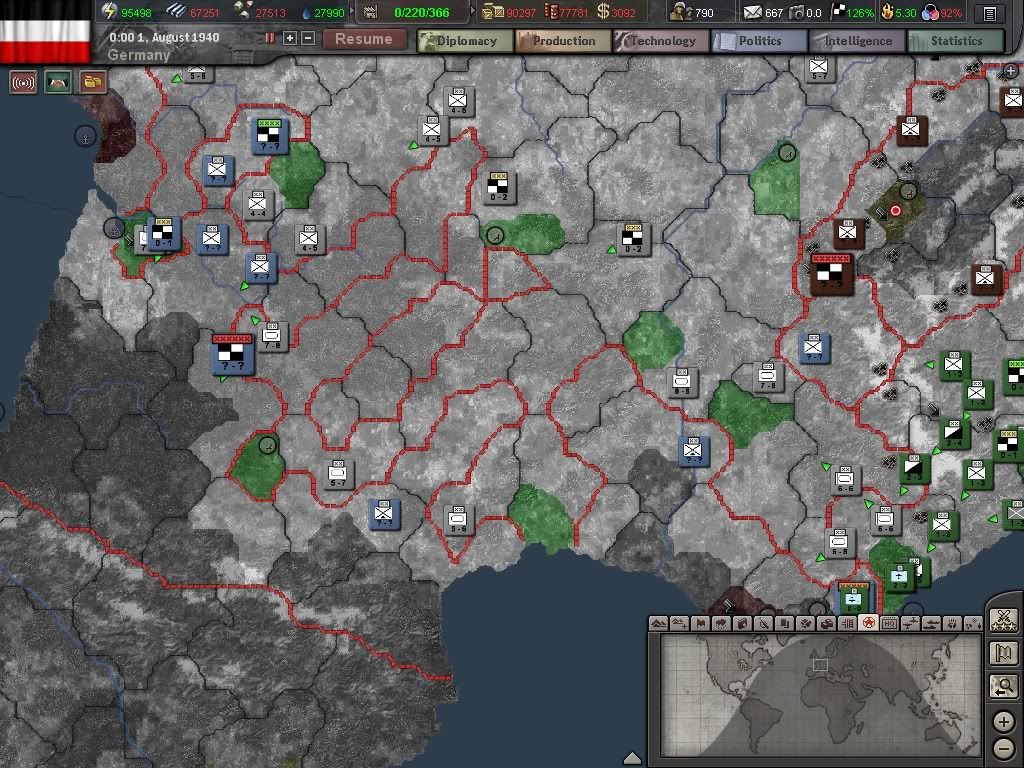Viewport: 1024px width, 768px height.
Task: Open the Technology tab
Action: click(x=661, y=40)
